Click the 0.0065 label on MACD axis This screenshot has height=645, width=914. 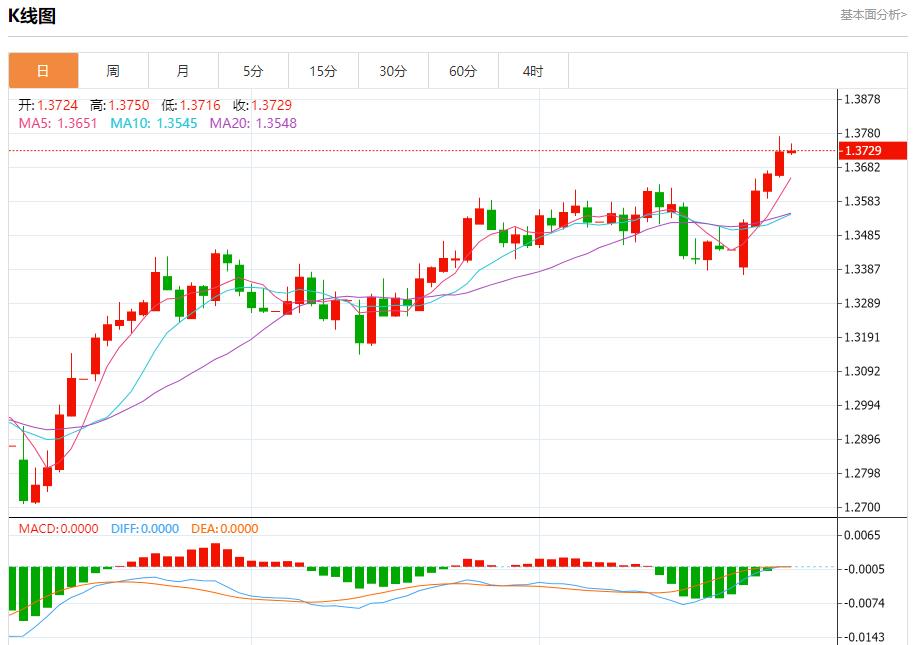[x=862, y=536]
